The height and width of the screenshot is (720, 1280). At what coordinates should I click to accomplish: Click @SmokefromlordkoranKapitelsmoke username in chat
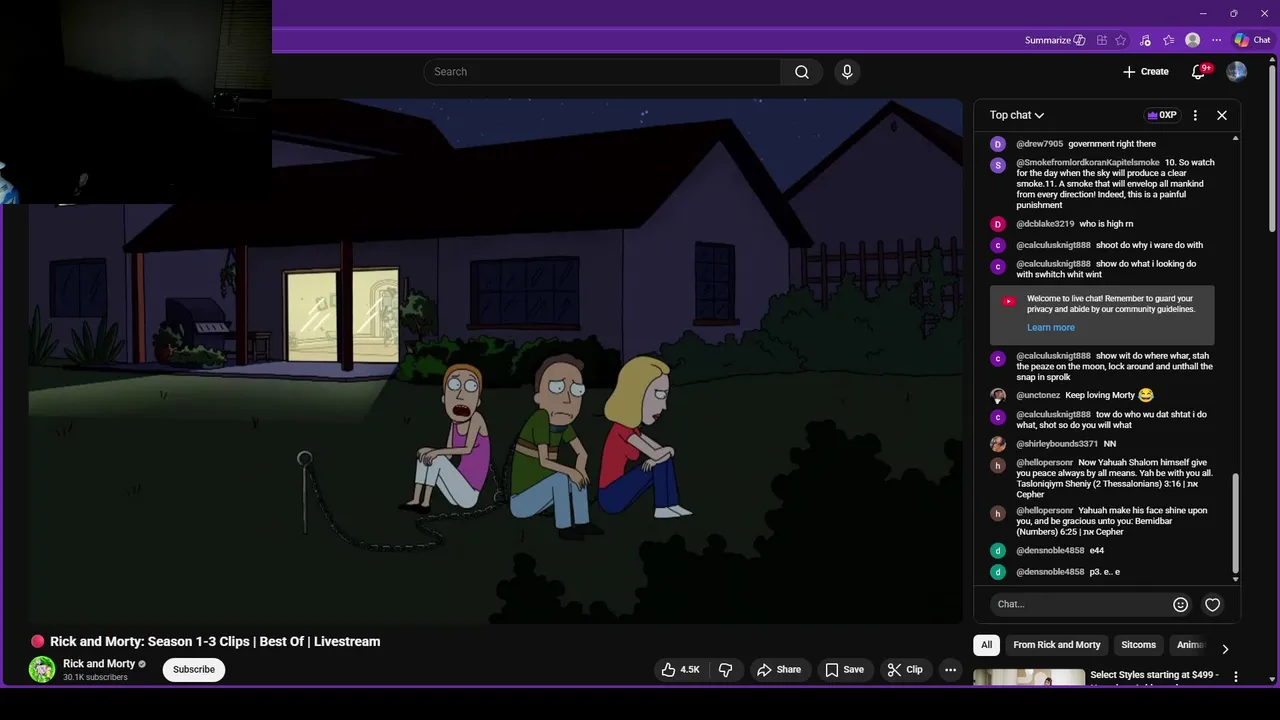pos(1088,163)
